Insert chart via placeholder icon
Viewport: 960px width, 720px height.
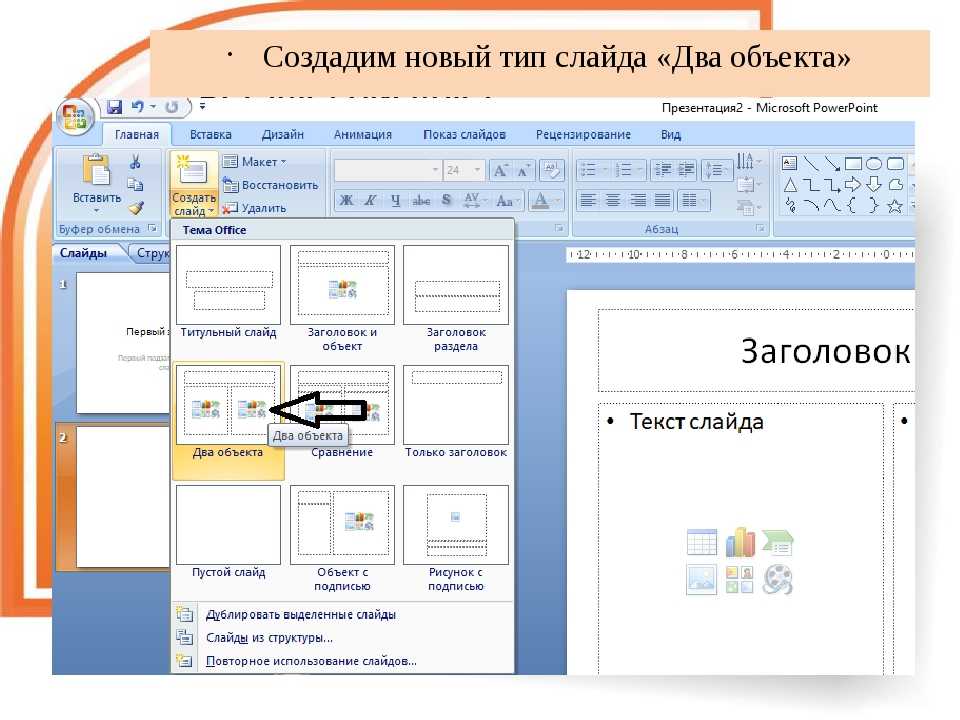740,541
